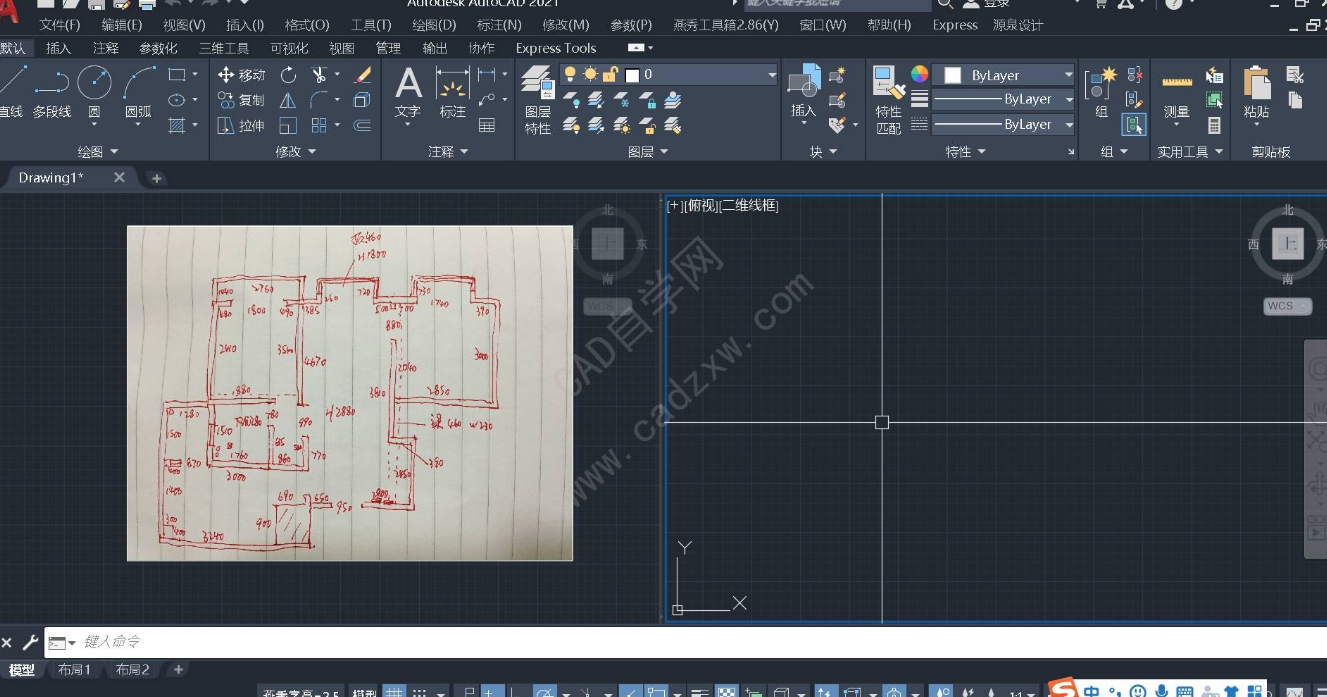
Task: Click the Stretch (拉伸) tool
Action: coord(241,126)
